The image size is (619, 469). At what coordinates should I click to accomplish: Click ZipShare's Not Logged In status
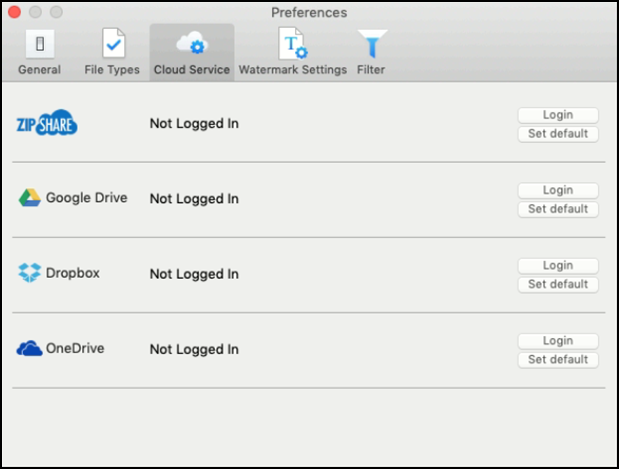coord(194,124)
